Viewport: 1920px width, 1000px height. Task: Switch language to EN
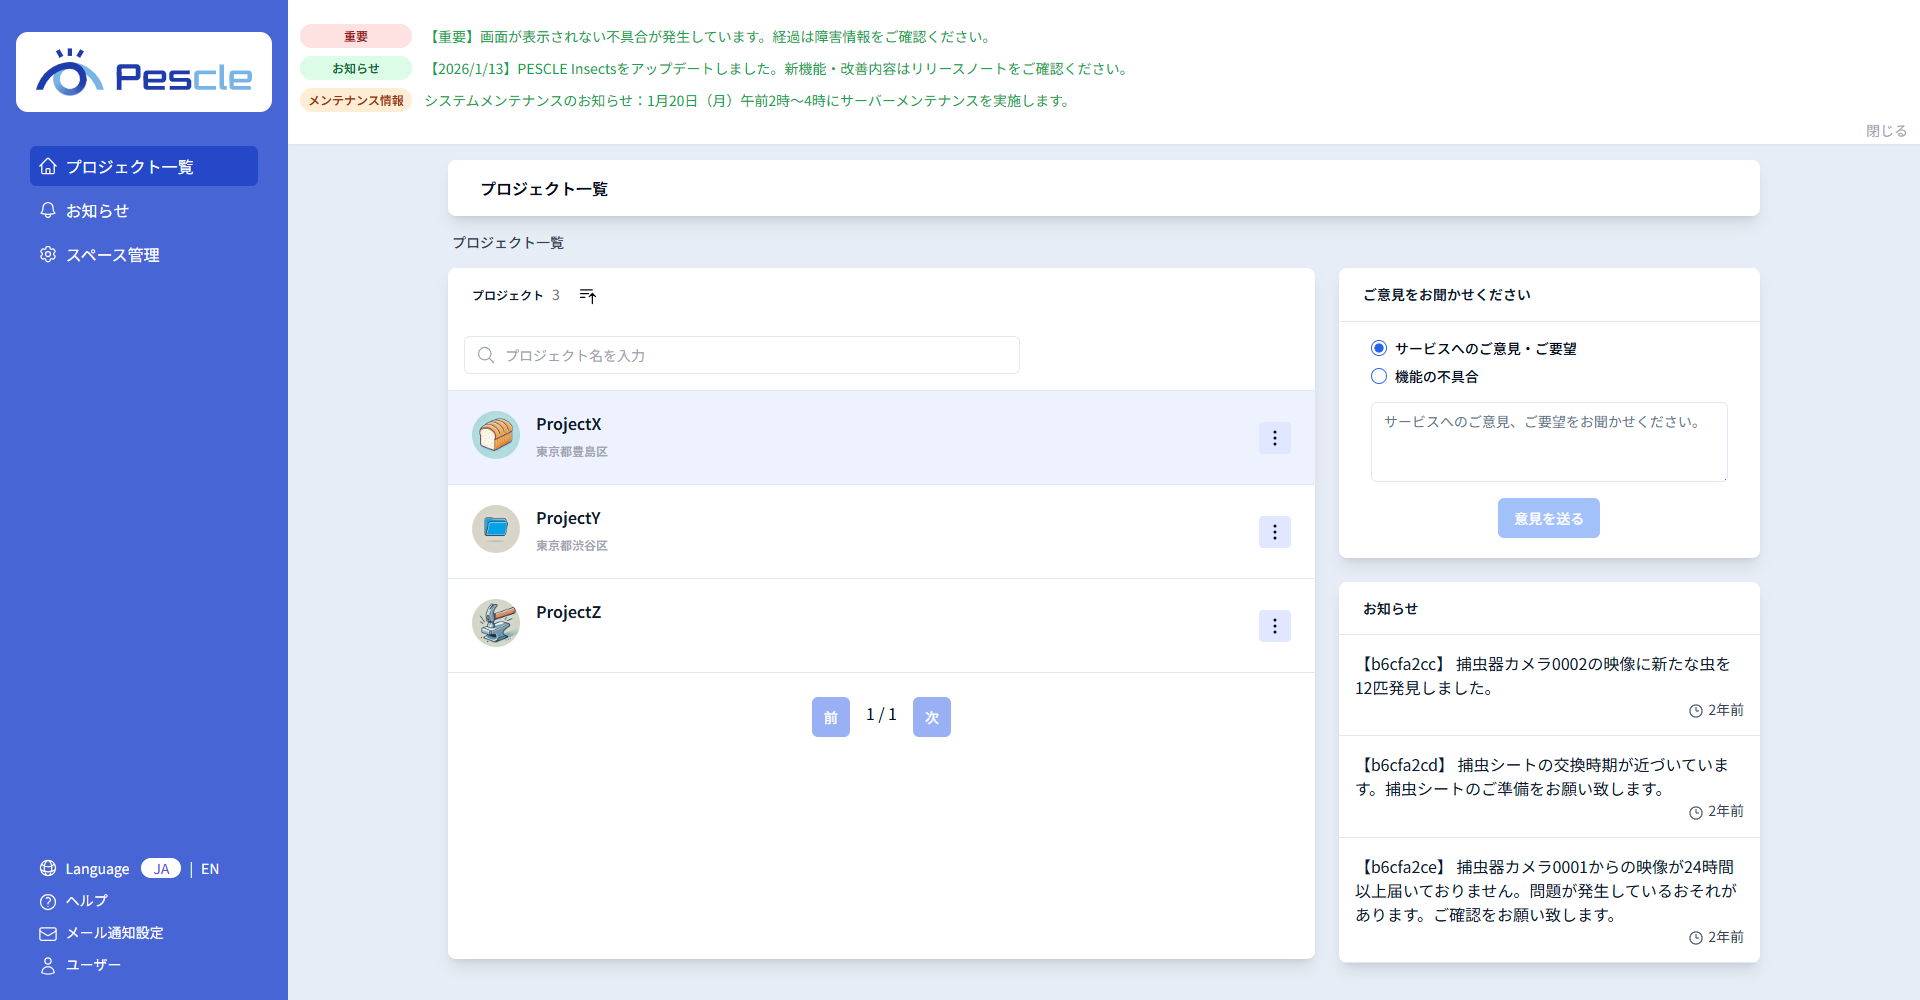click(210, 869)
